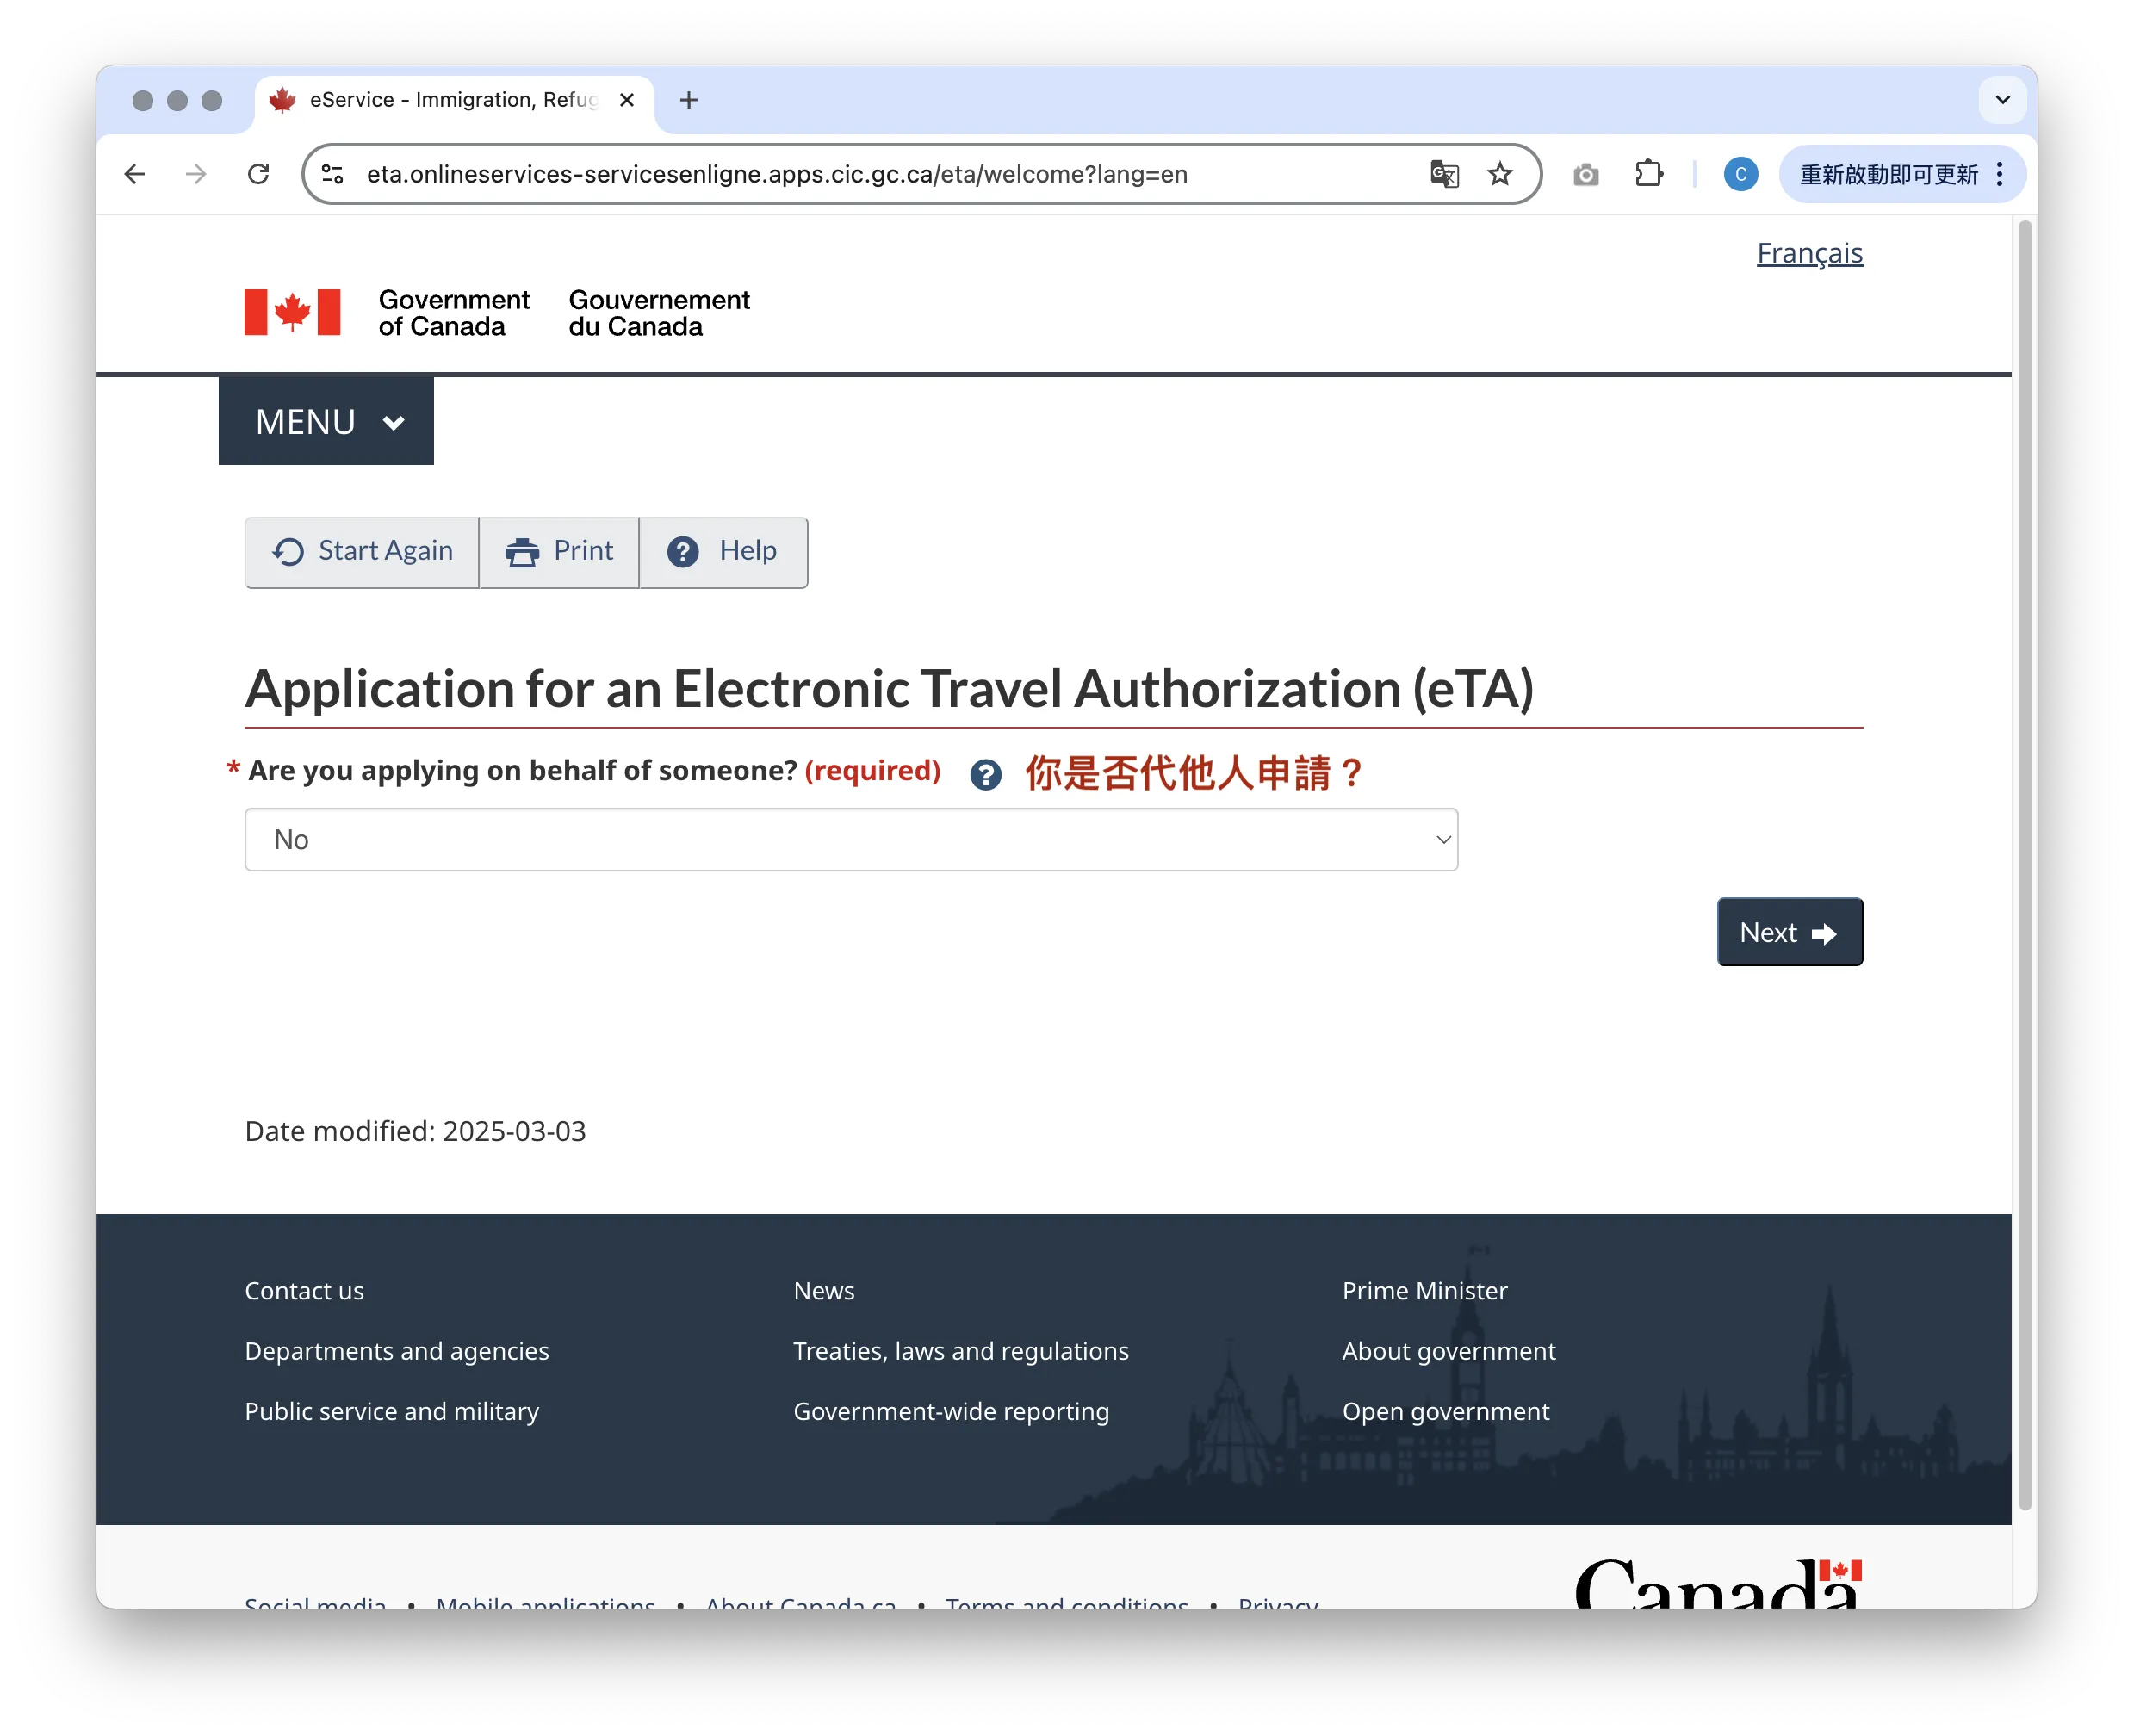Open the Extensions puzzle icon

click(1649, 174)
